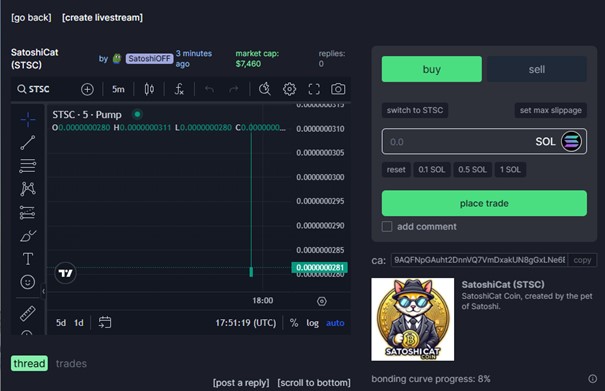
Task: Open chart settings gear
Action: (x=289, y=89)
